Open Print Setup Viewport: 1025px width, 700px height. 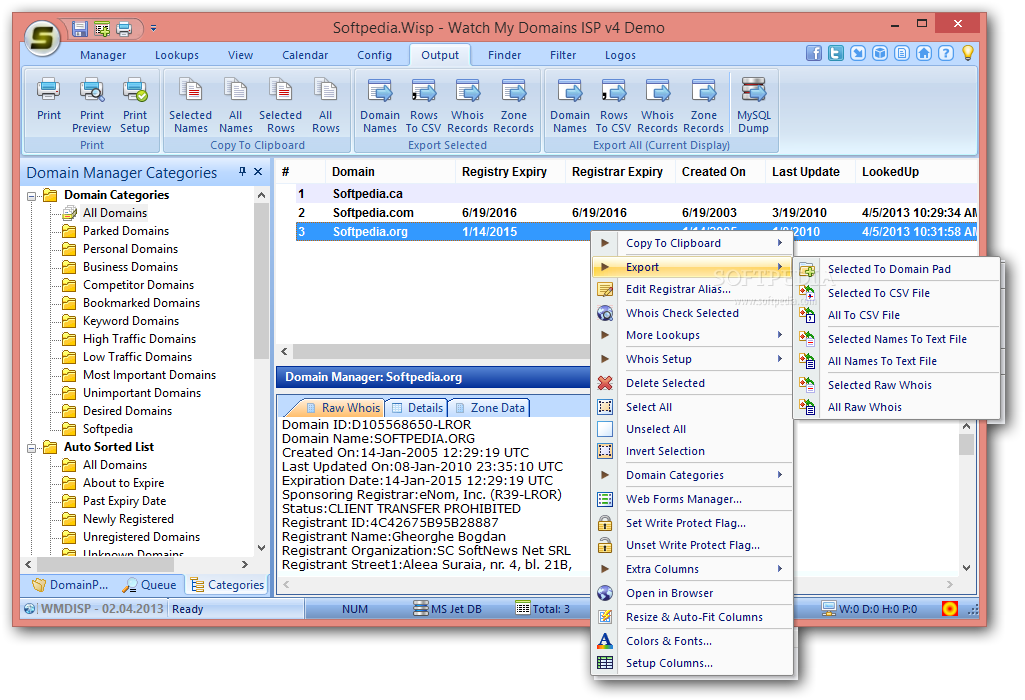point(135,105)
